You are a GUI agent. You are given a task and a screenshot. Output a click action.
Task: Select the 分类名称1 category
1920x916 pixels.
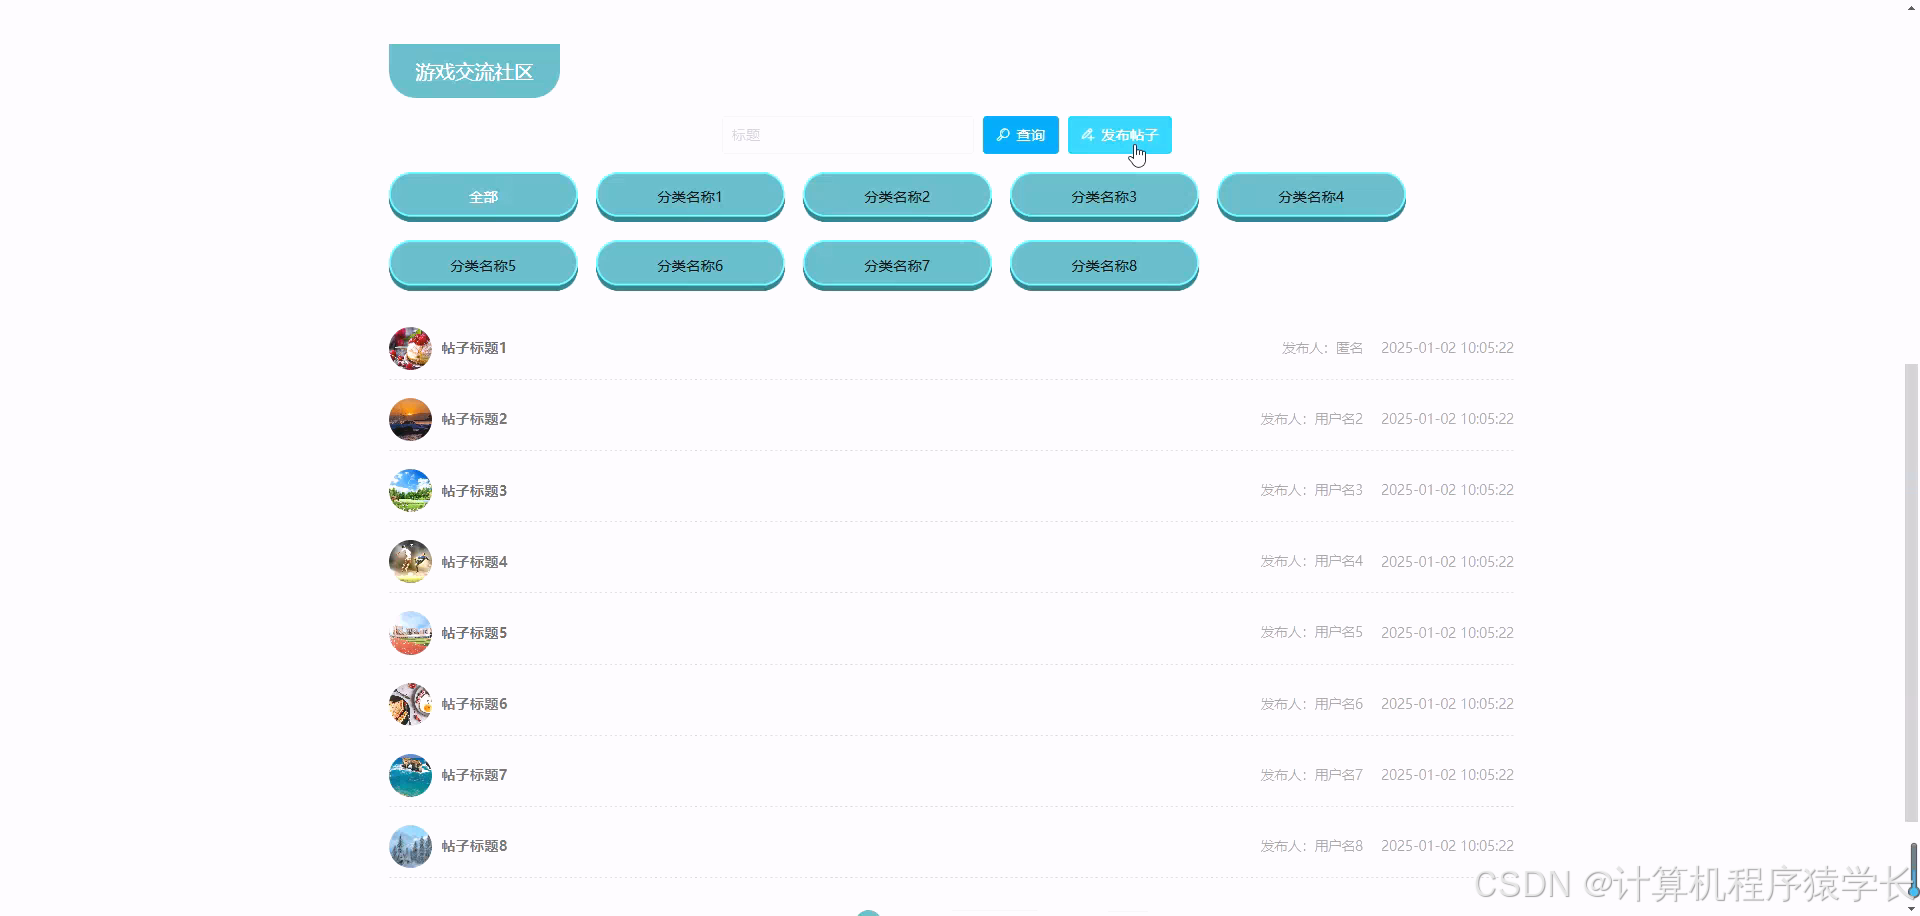pyautogui.click(x=690, y=196)
